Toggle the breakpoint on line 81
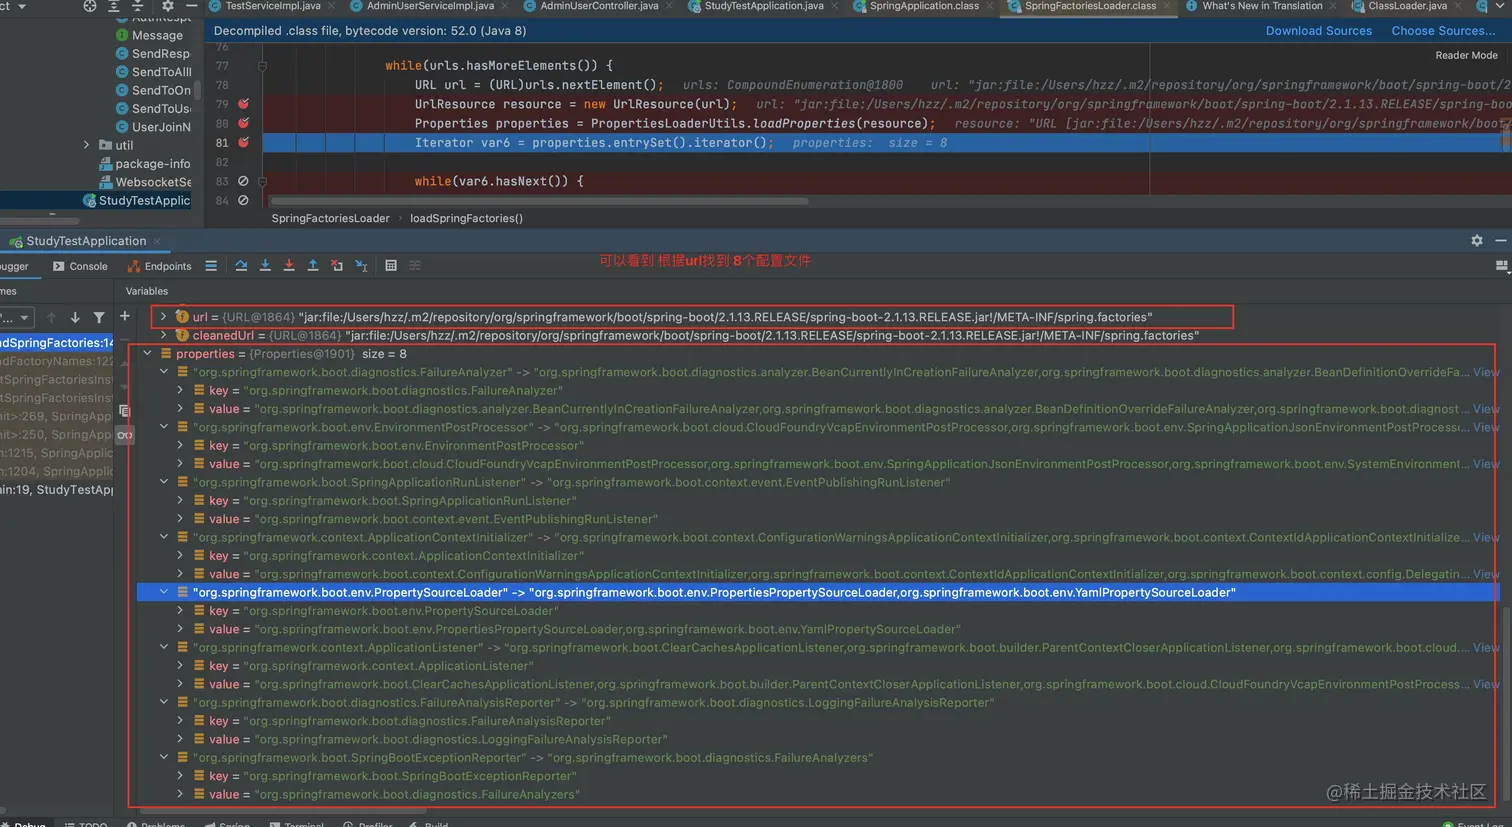1512x827 pixels. click(x=243, y=142)
